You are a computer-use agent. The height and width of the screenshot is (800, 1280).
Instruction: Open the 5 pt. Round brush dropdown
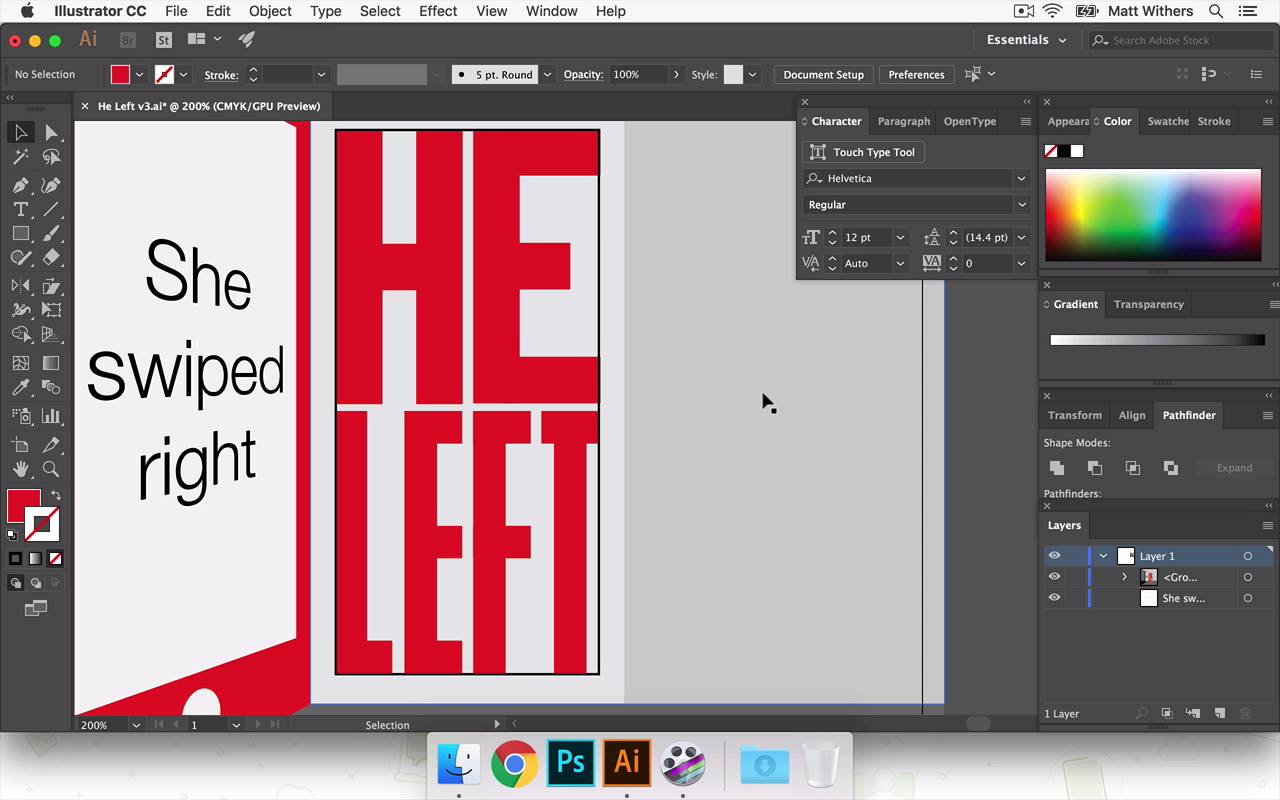pos(547,75)
